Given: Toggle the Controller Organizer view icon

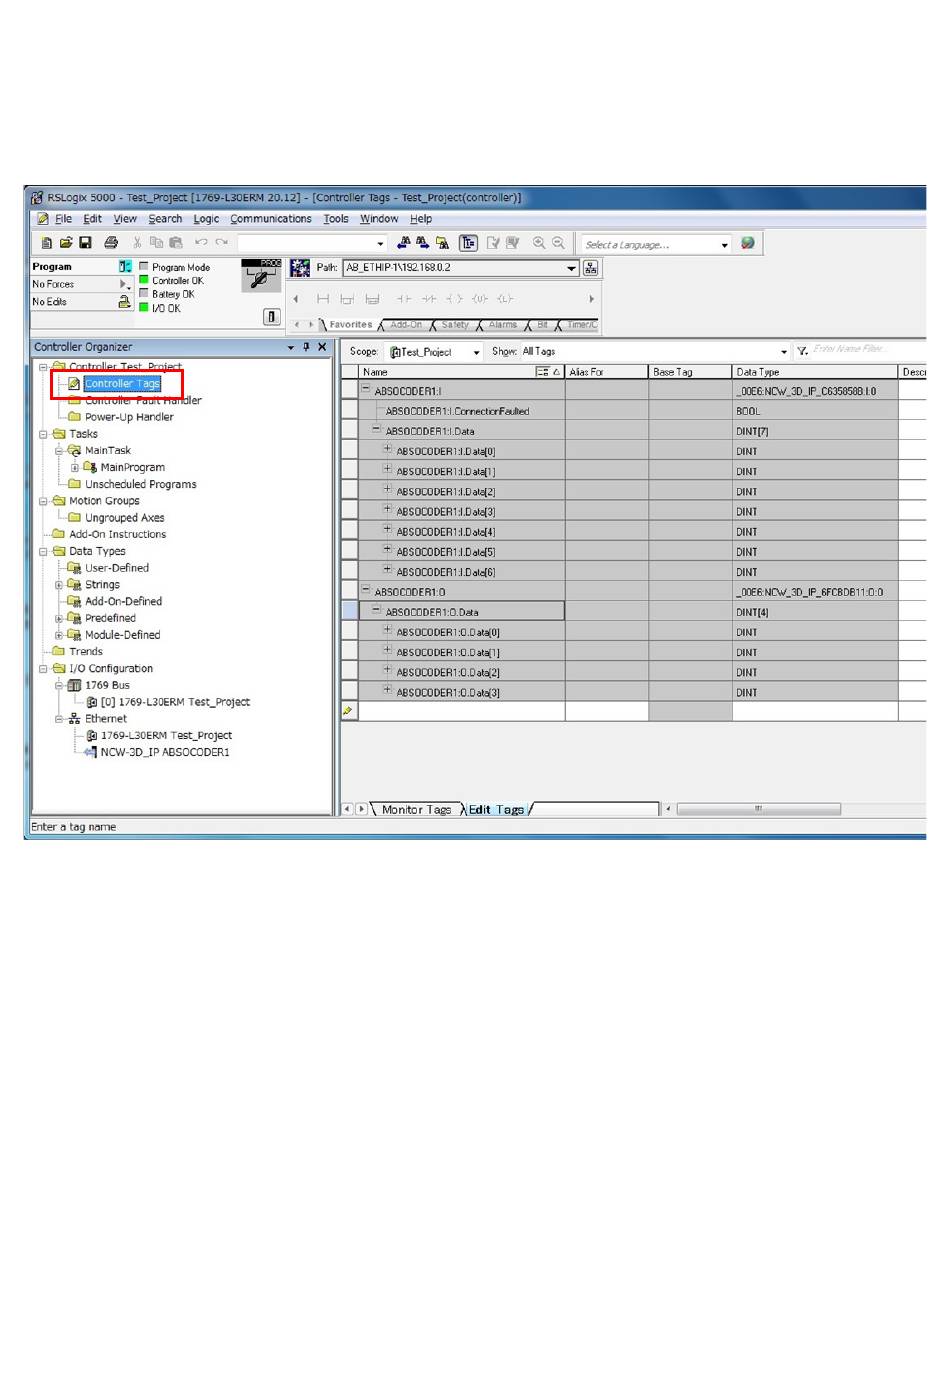Looking at the screenshot, I should coord(468,243).
